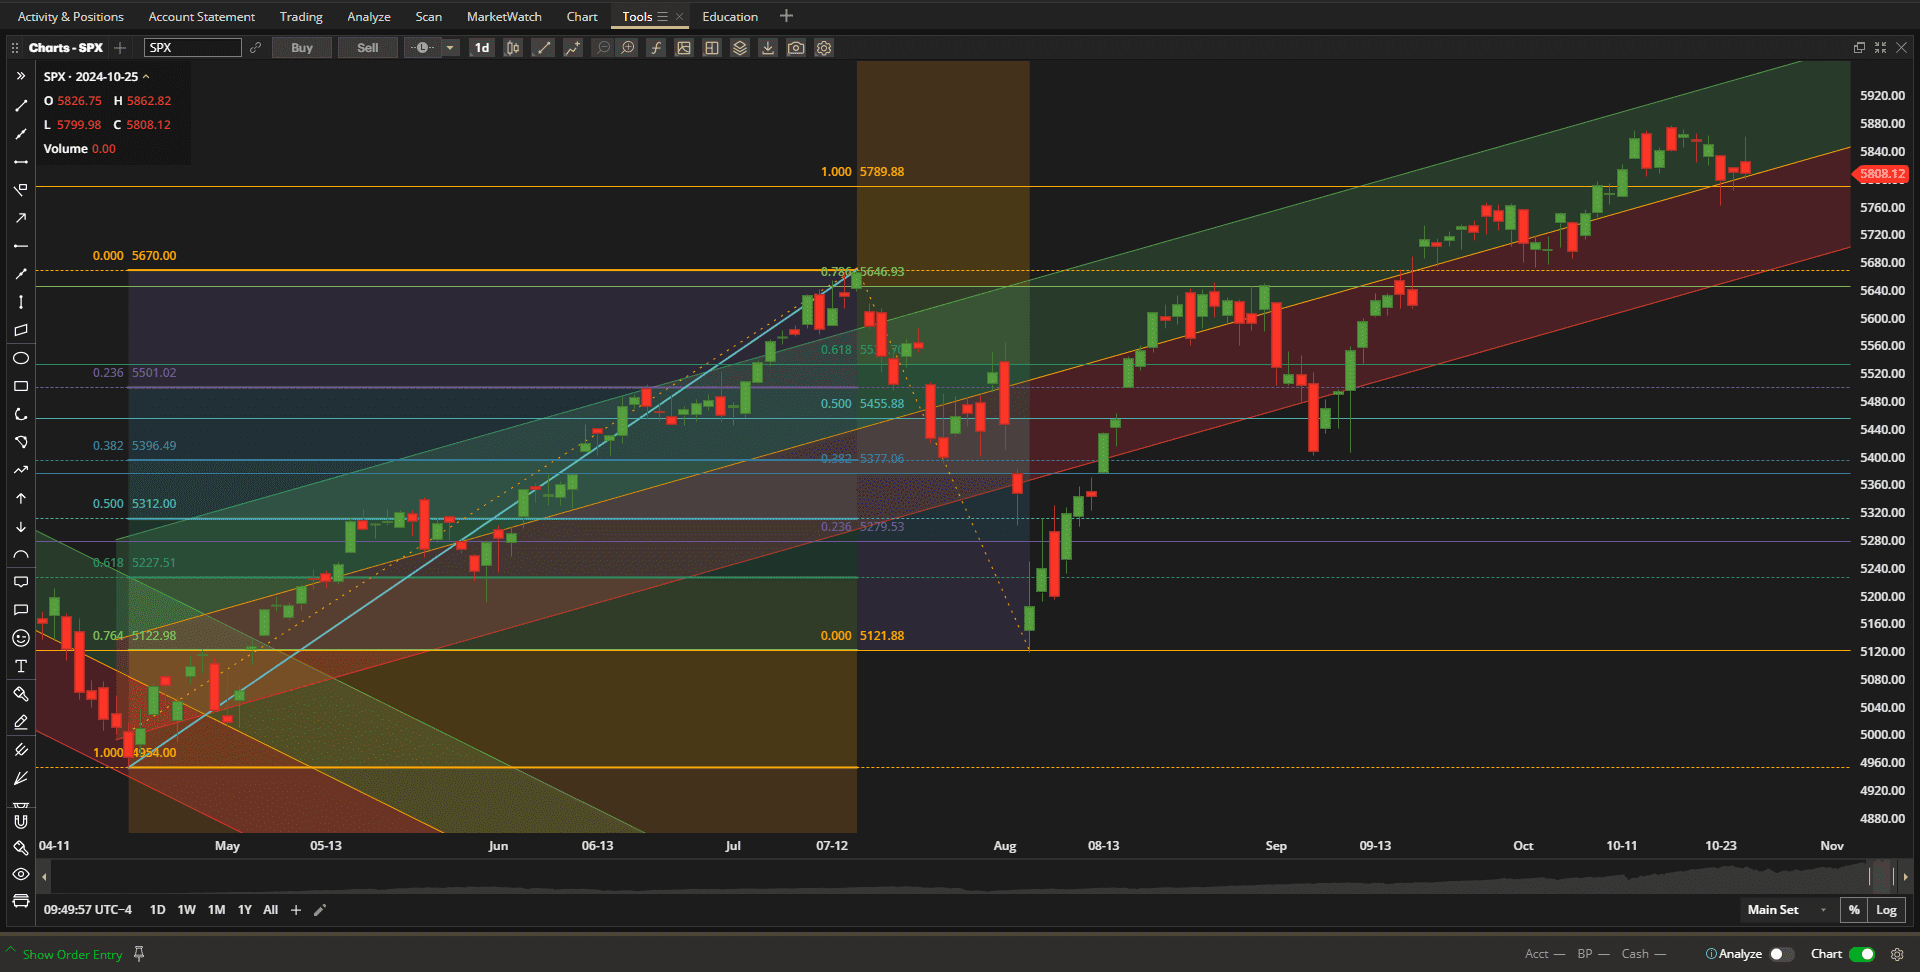Collapse the SPX legend chevron
Screen dimensions: 1920x972
point(146,77)
